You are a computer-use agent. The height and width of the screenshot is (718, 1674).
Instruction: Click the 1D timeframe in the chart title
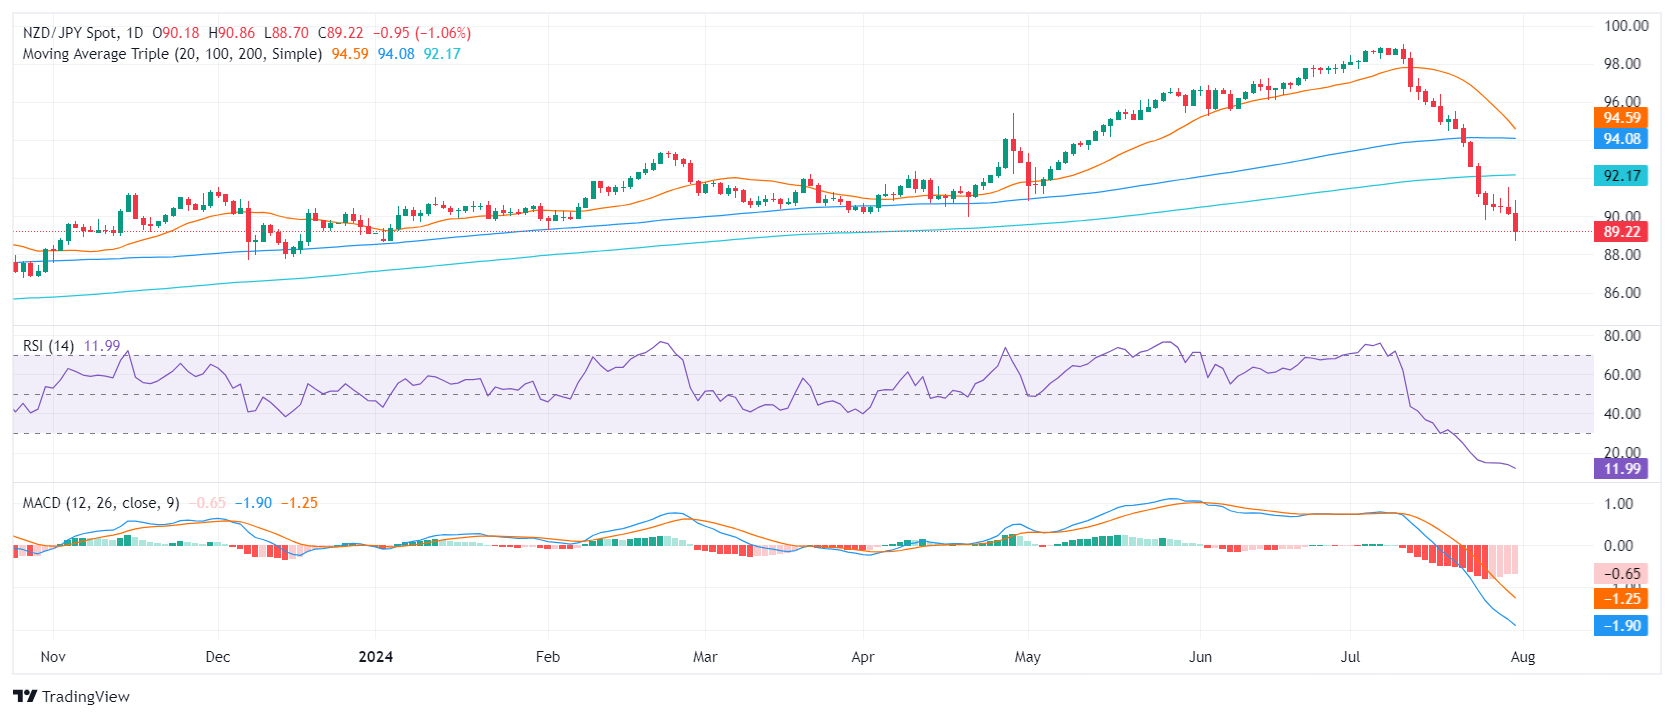134,33
